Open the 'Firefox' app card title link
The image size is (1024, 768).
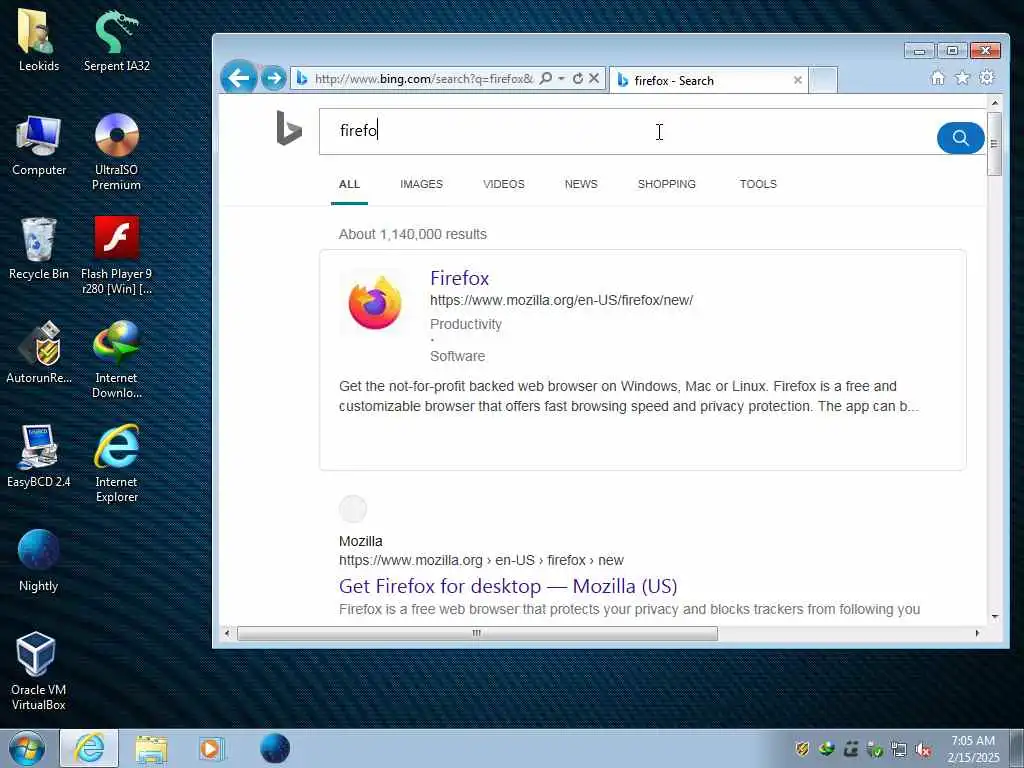tap(459, 278)
